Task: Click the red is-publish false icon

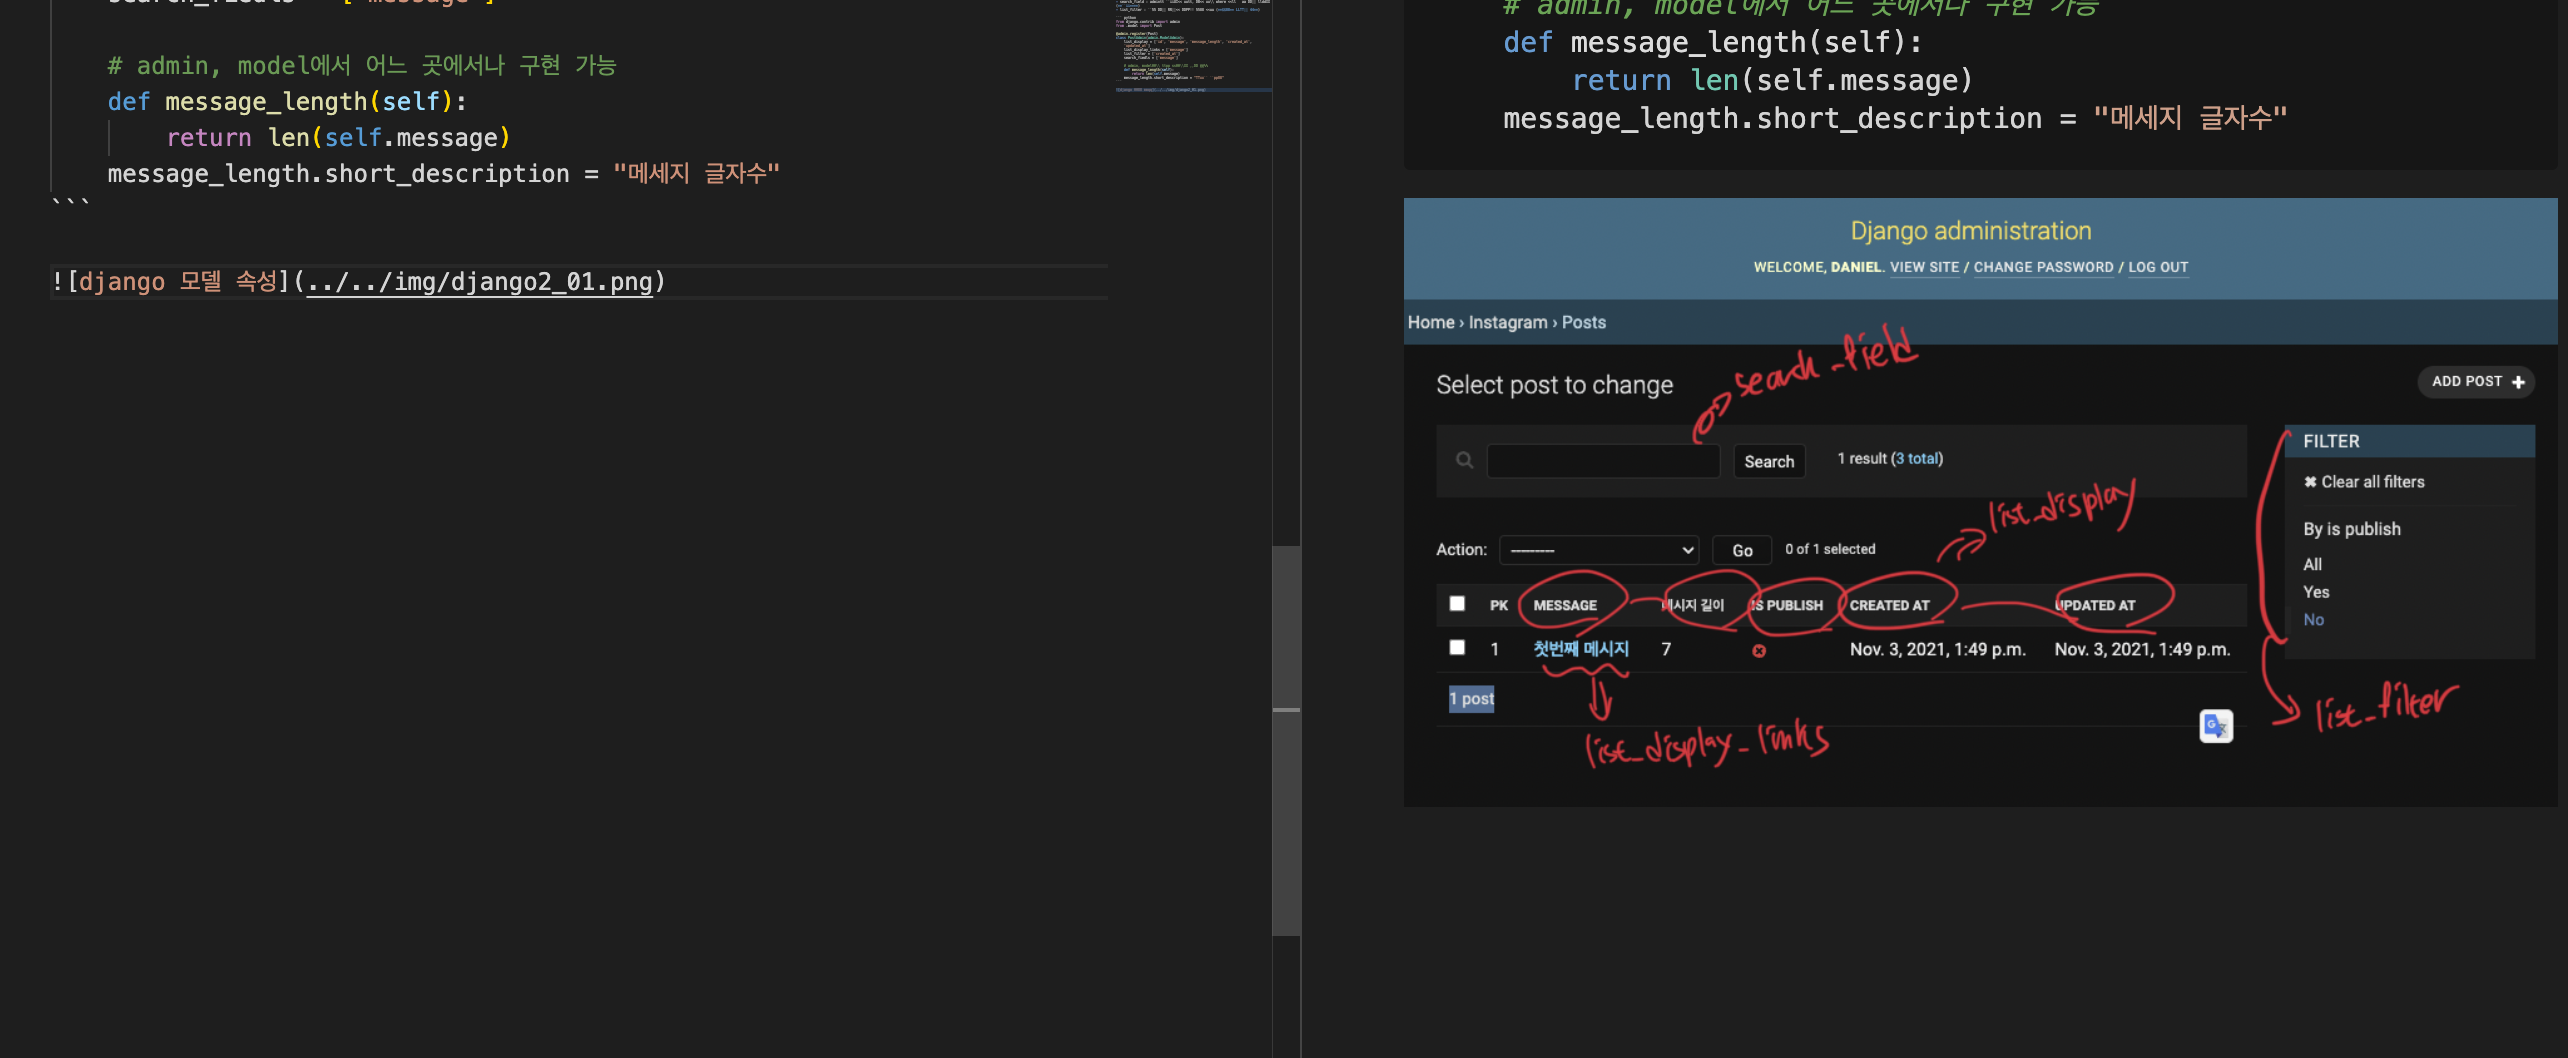Action: 1759,651
